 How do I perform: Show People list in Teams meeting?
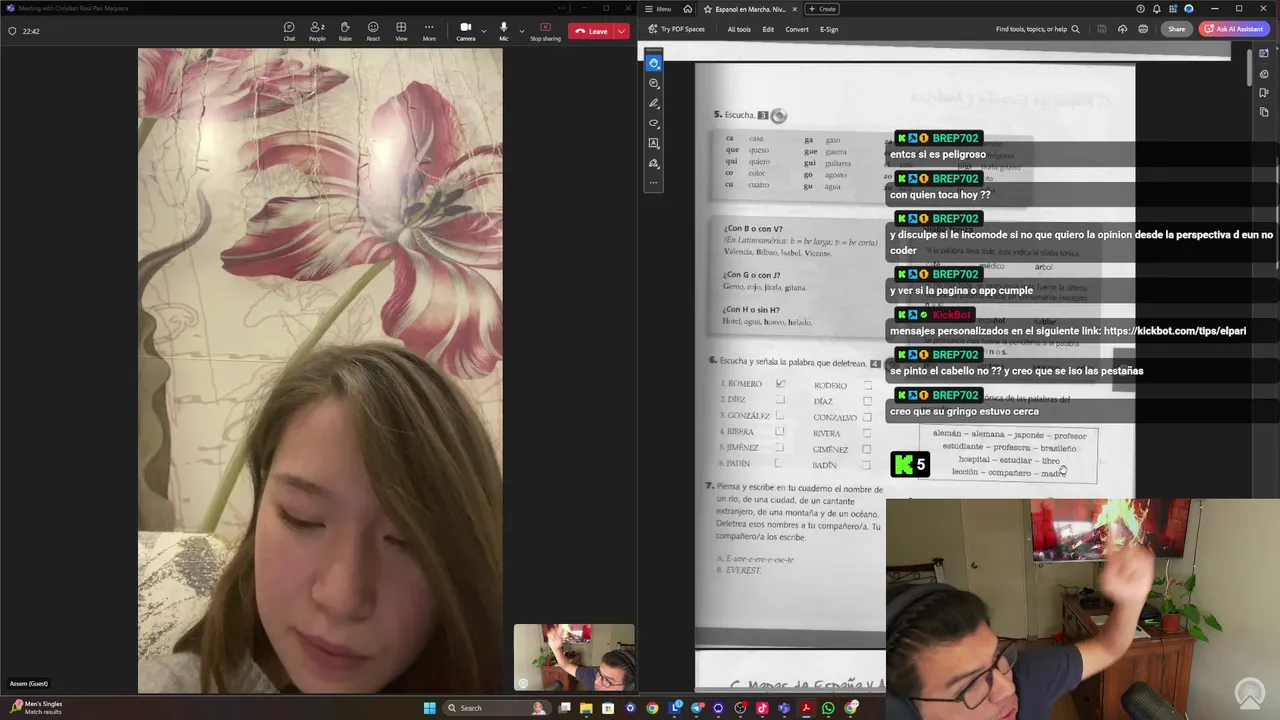tap(317, 31)
